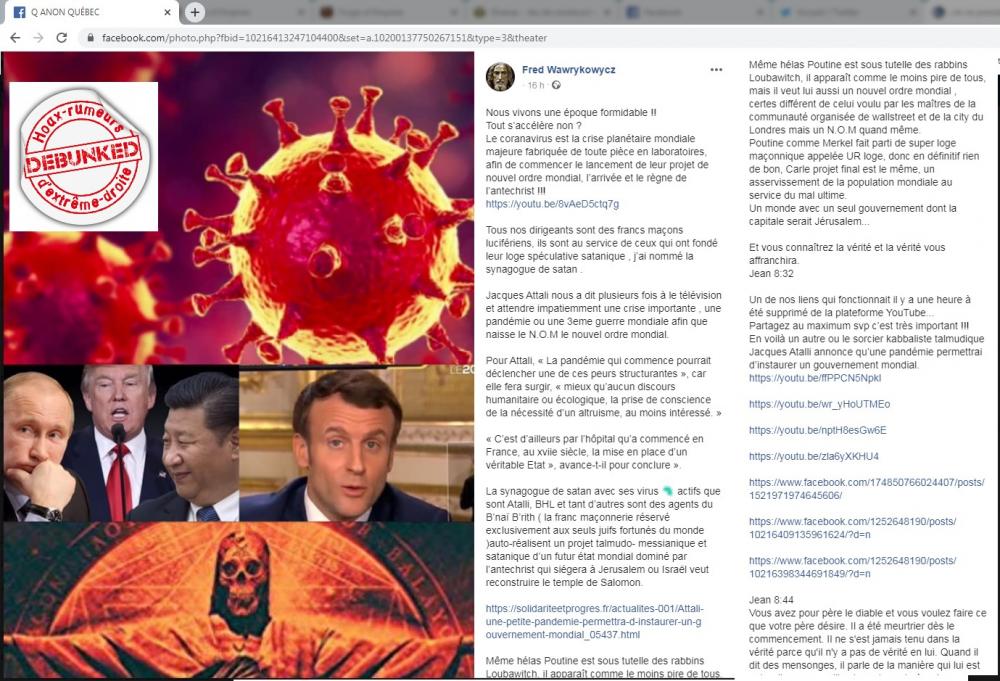Click the Hoax-rumeurs DEBUNKED stamp image

(x=84, y=156)
